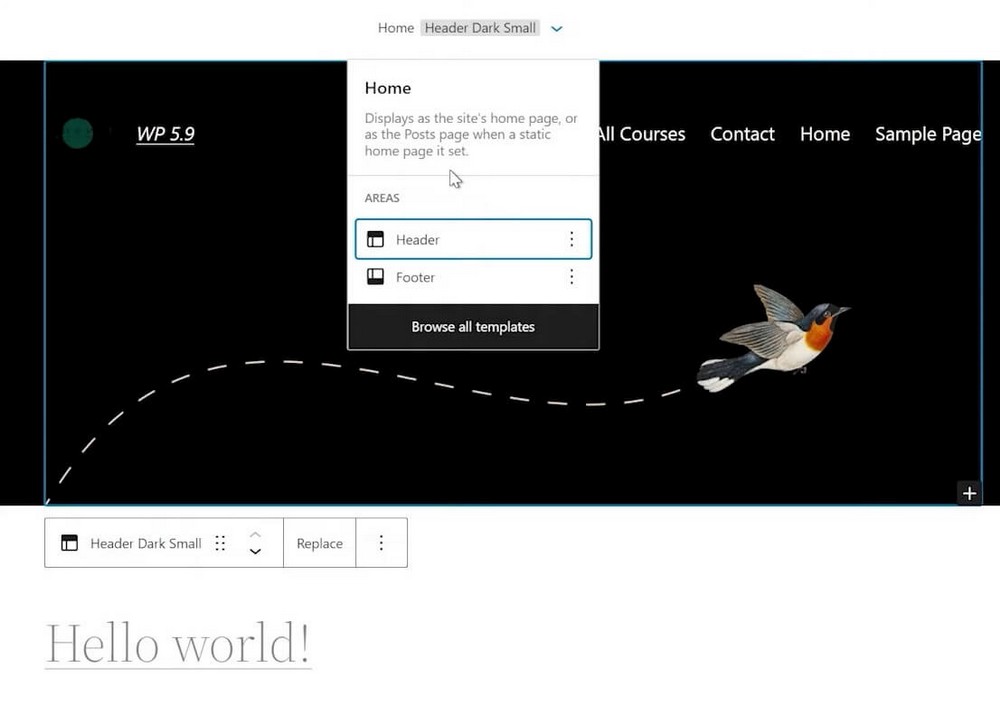1000x704 pixels.
Task: Open Header area options three-dot menu
Action: 571,239
